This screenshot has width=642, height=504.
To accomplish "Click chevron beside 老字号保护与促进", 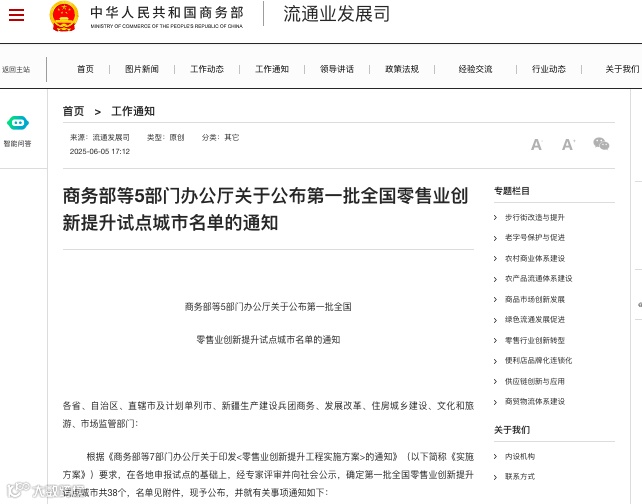I will [495, 238].
